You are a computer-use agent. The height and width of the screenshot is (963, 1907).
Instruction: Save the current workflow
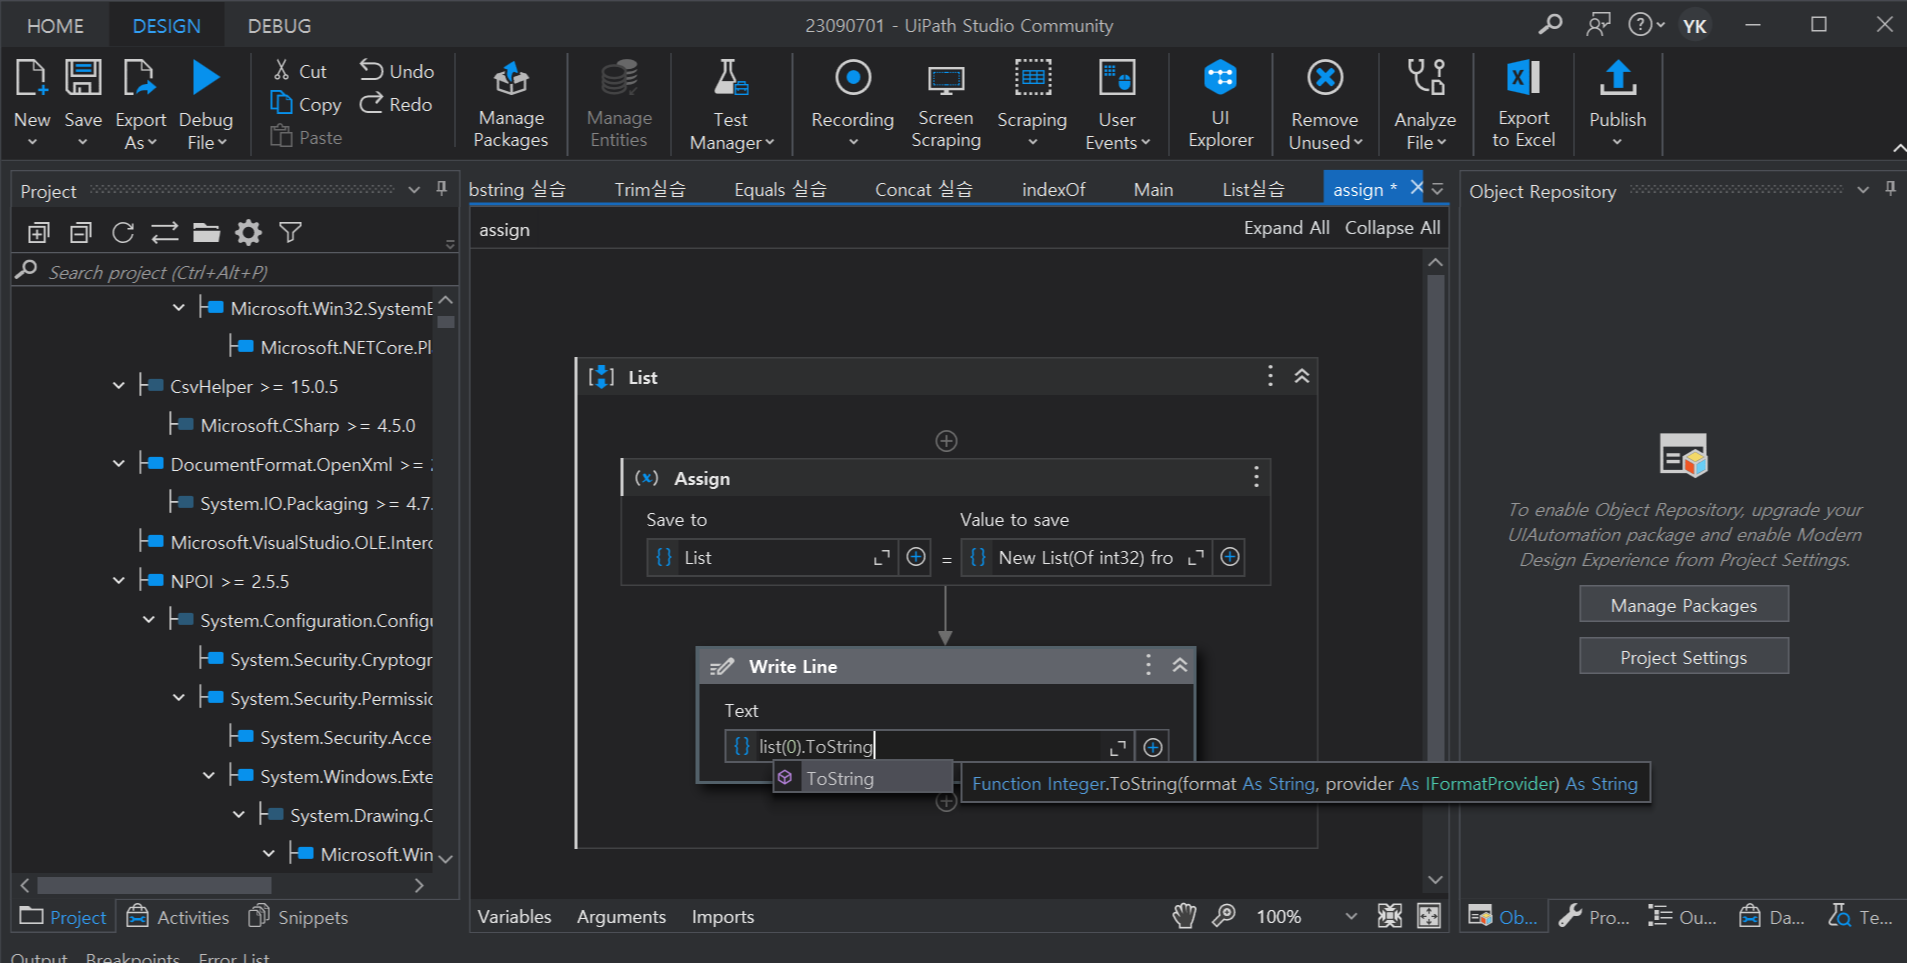[83, 103]
